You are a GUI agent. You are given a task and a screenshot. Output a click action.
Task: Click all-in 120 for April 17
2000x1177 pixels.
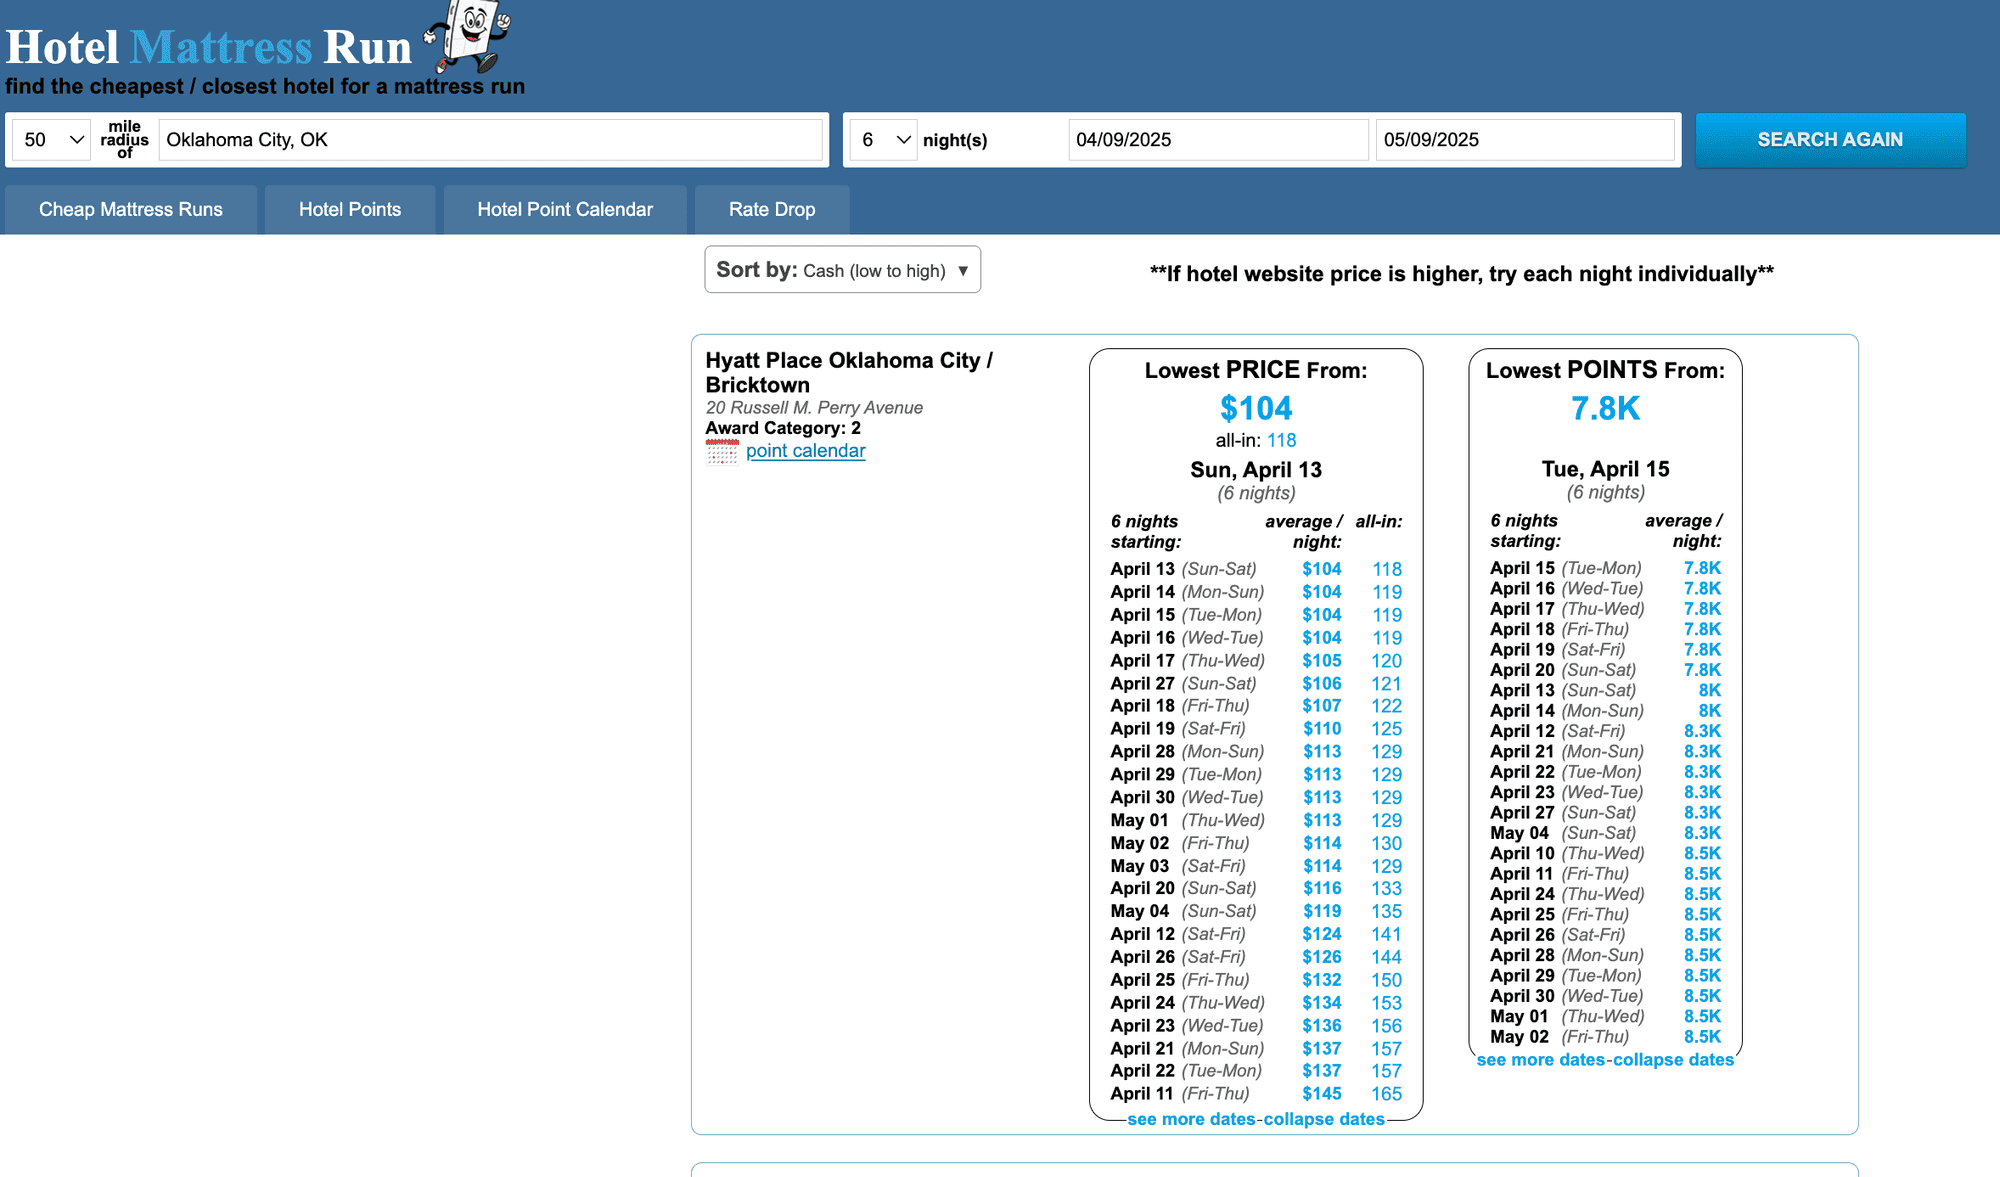(1386, 661)
